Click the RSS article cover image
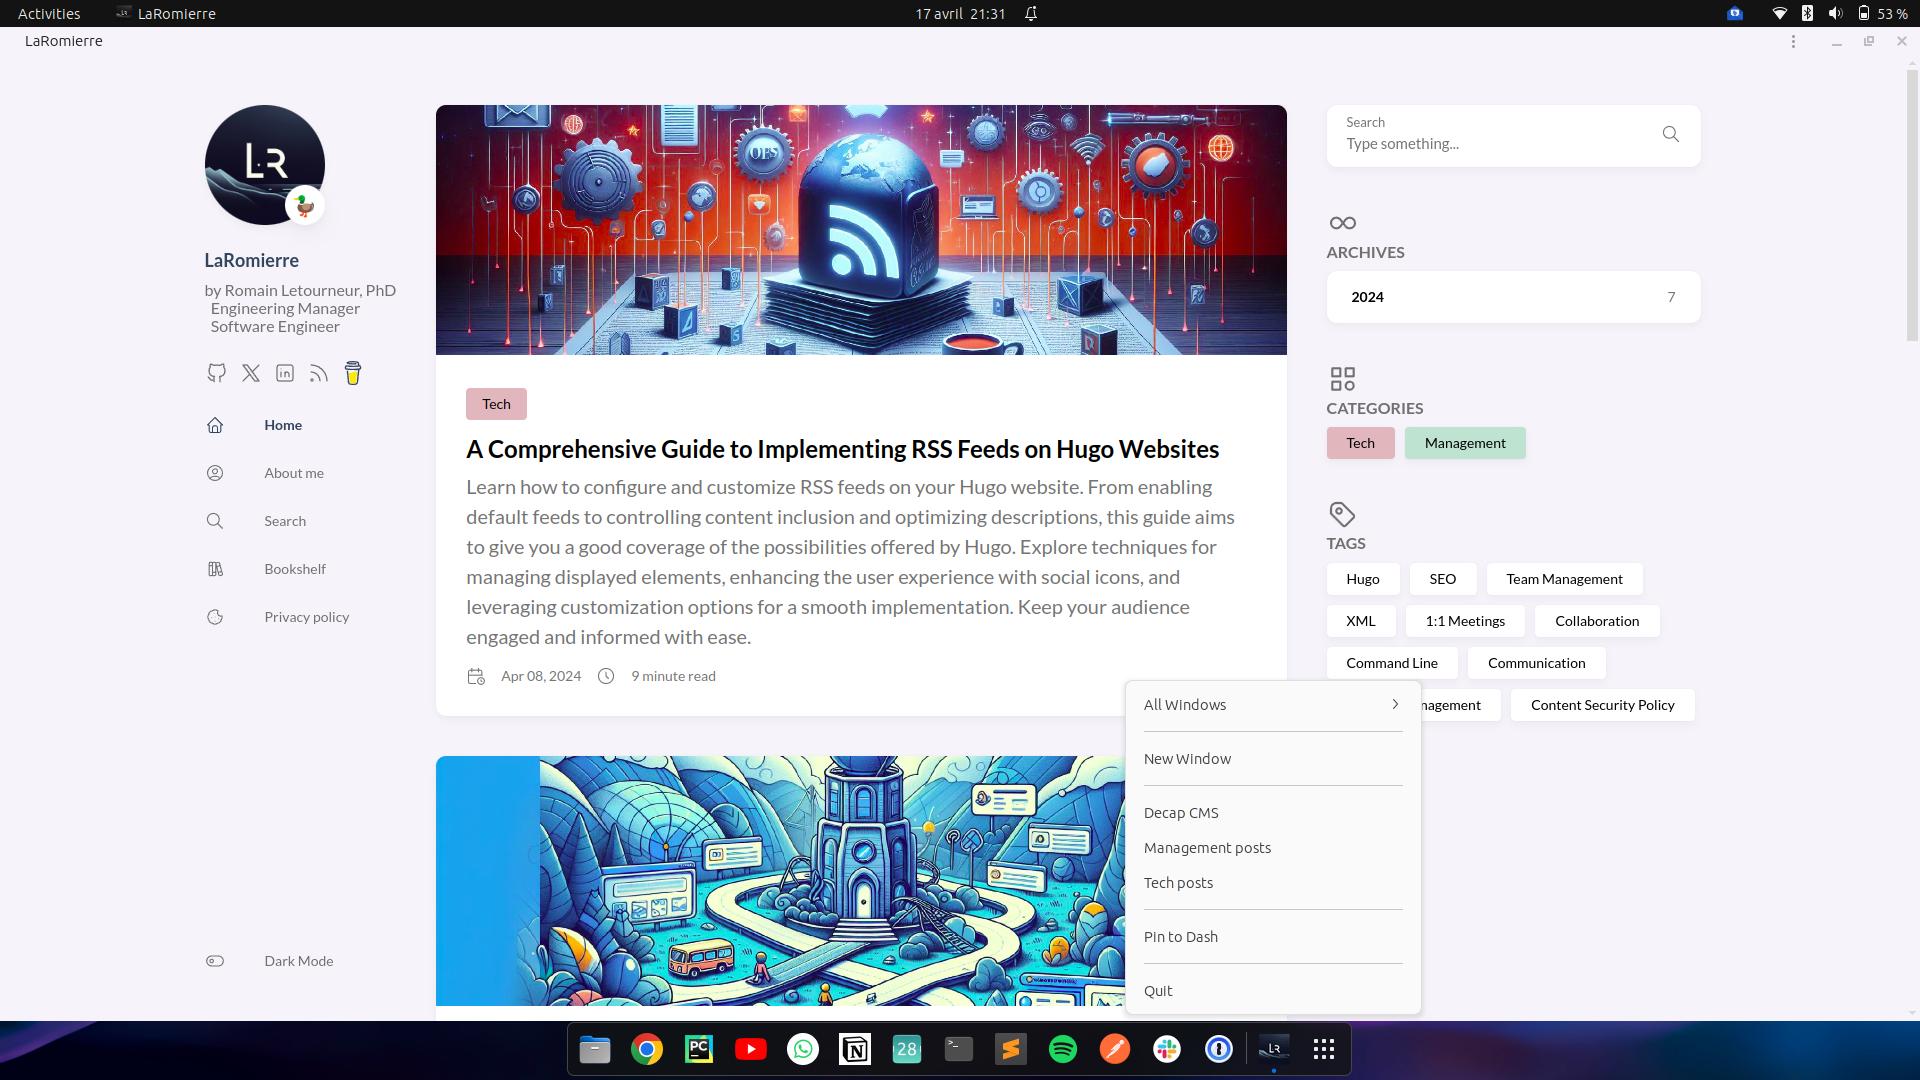Image resolution: width=1920 pixels, height=1080 pixels. tap(861, 230)
